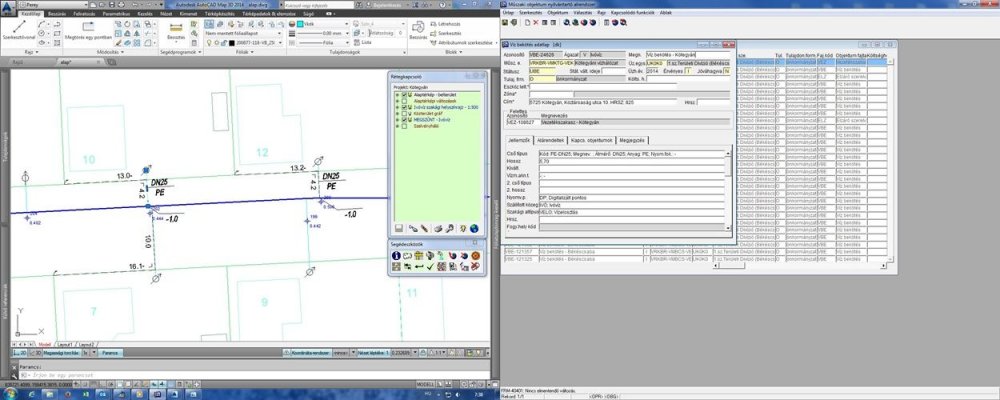The image size is (1000, 400).
Task: Click the Parancs button in status toolbar
Action: pyautogui.click(x=111, y=353)
